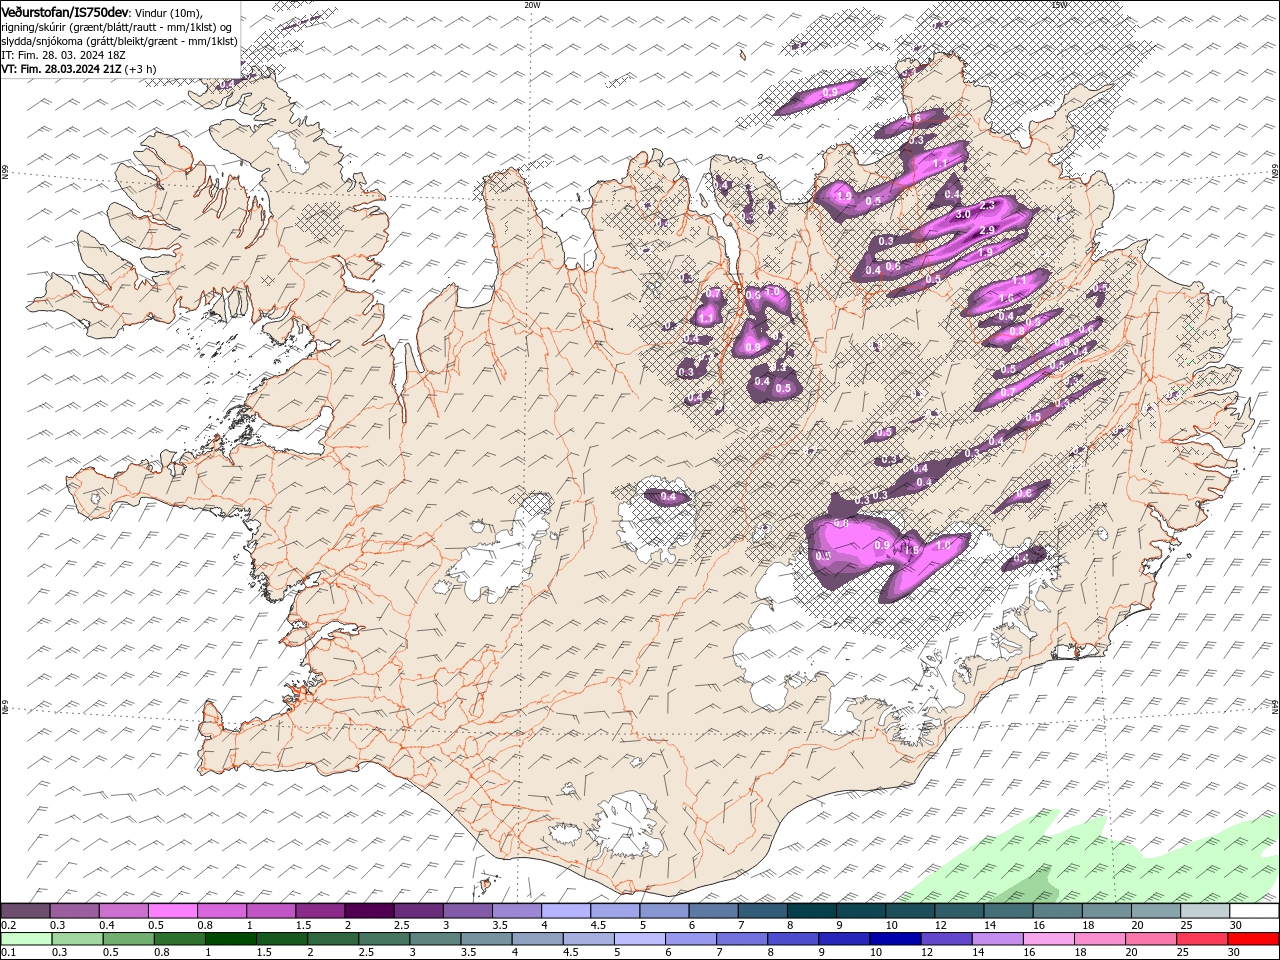Screen dimensions: 1280x960
Task: Click the '0.2' label on top legend row
Action: pyautogui.click(x=8, y=925)
